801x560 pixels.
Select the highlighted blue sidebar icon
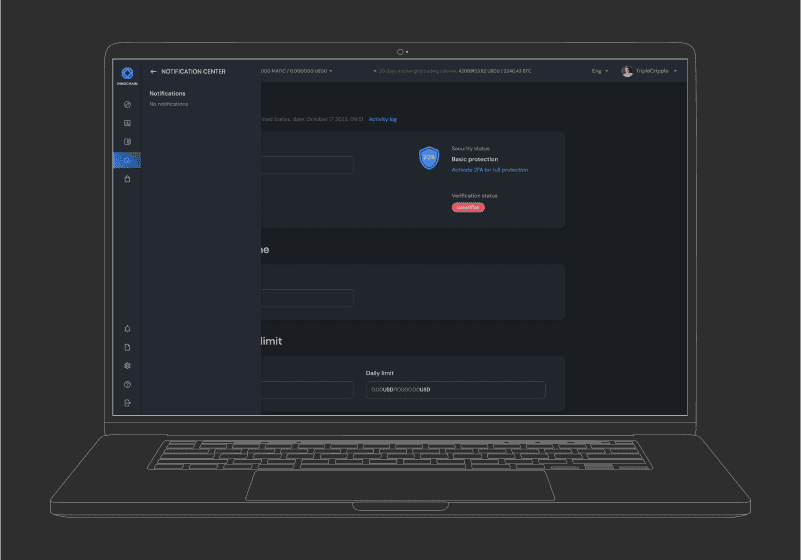127,160
